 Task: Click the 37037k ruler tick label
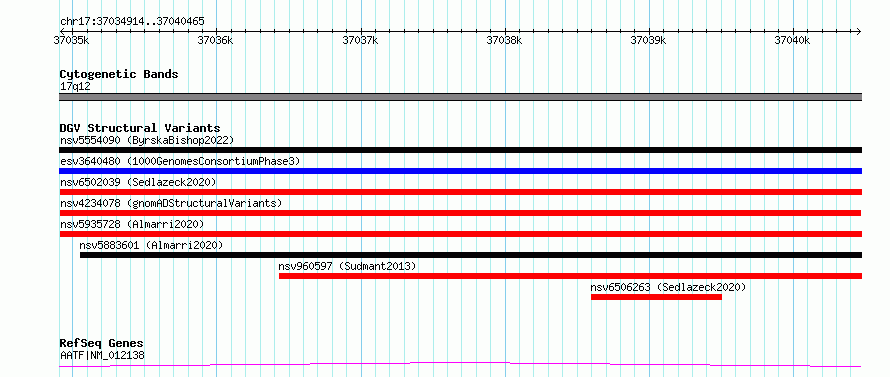click(360, 40)
